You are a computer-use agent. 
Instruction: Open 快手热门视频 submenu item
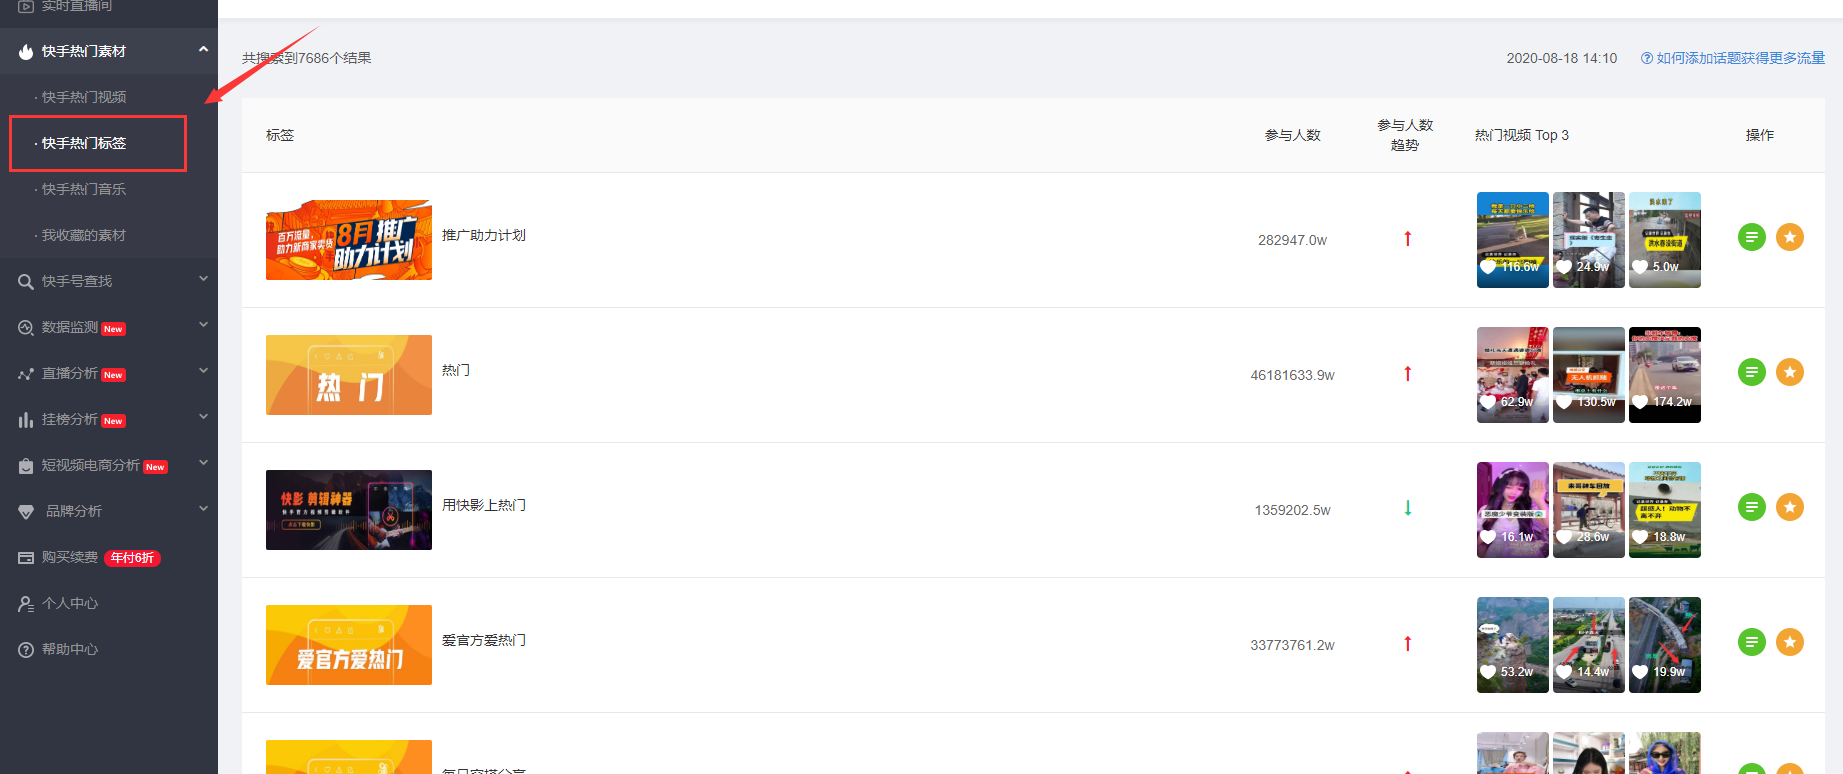click(x=83, y=97)
